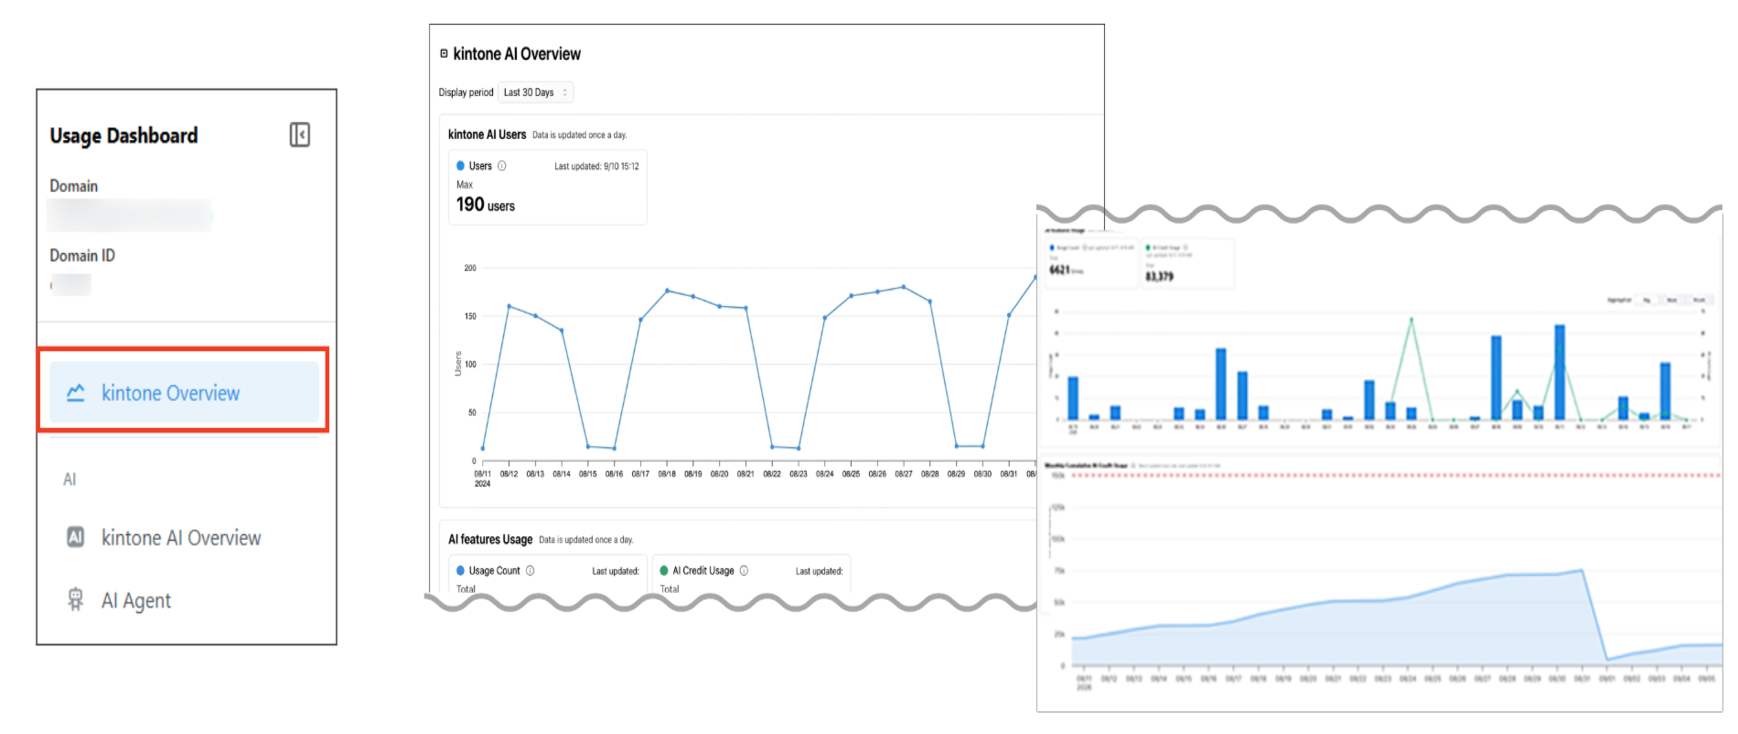Image resolution: width=1738 pixels, height=734 pixels.
Task: Click the 'Last updated: 9/10 15:12' text
Action: pos(597,166)
